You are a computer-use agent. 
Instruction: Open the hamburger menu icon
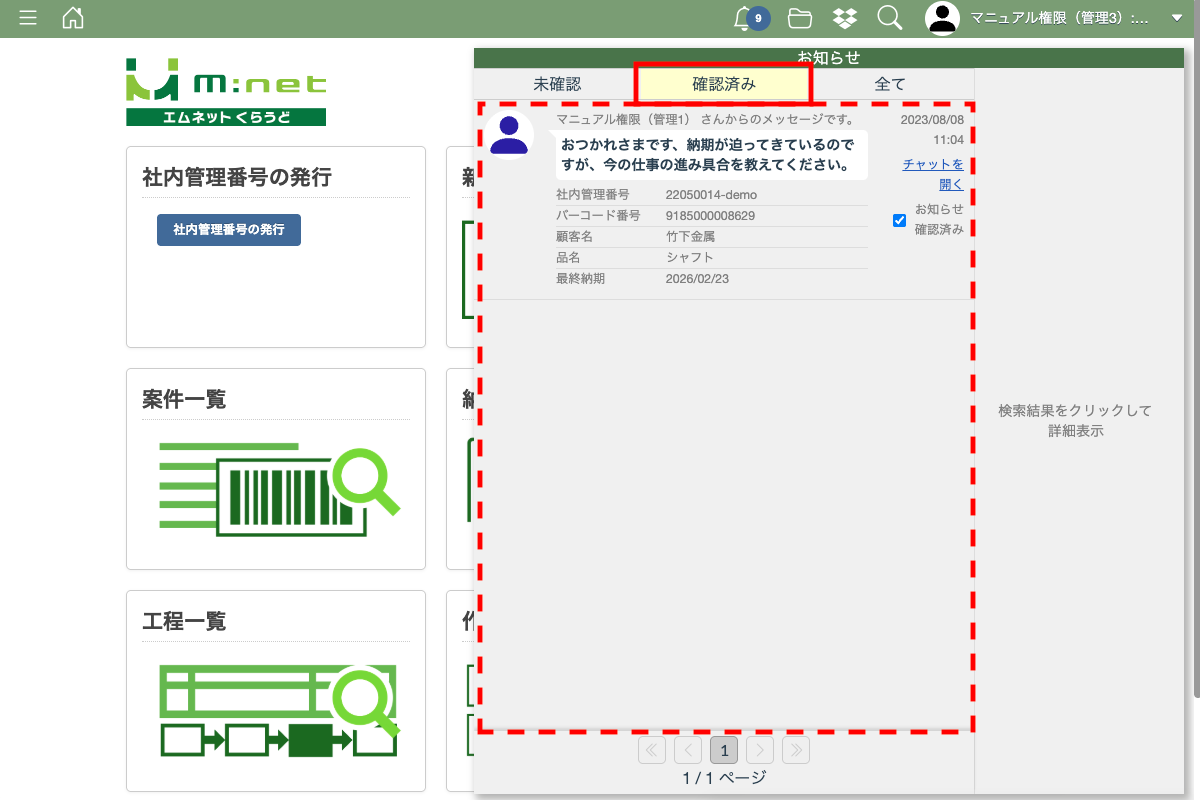tap(28, 18)
